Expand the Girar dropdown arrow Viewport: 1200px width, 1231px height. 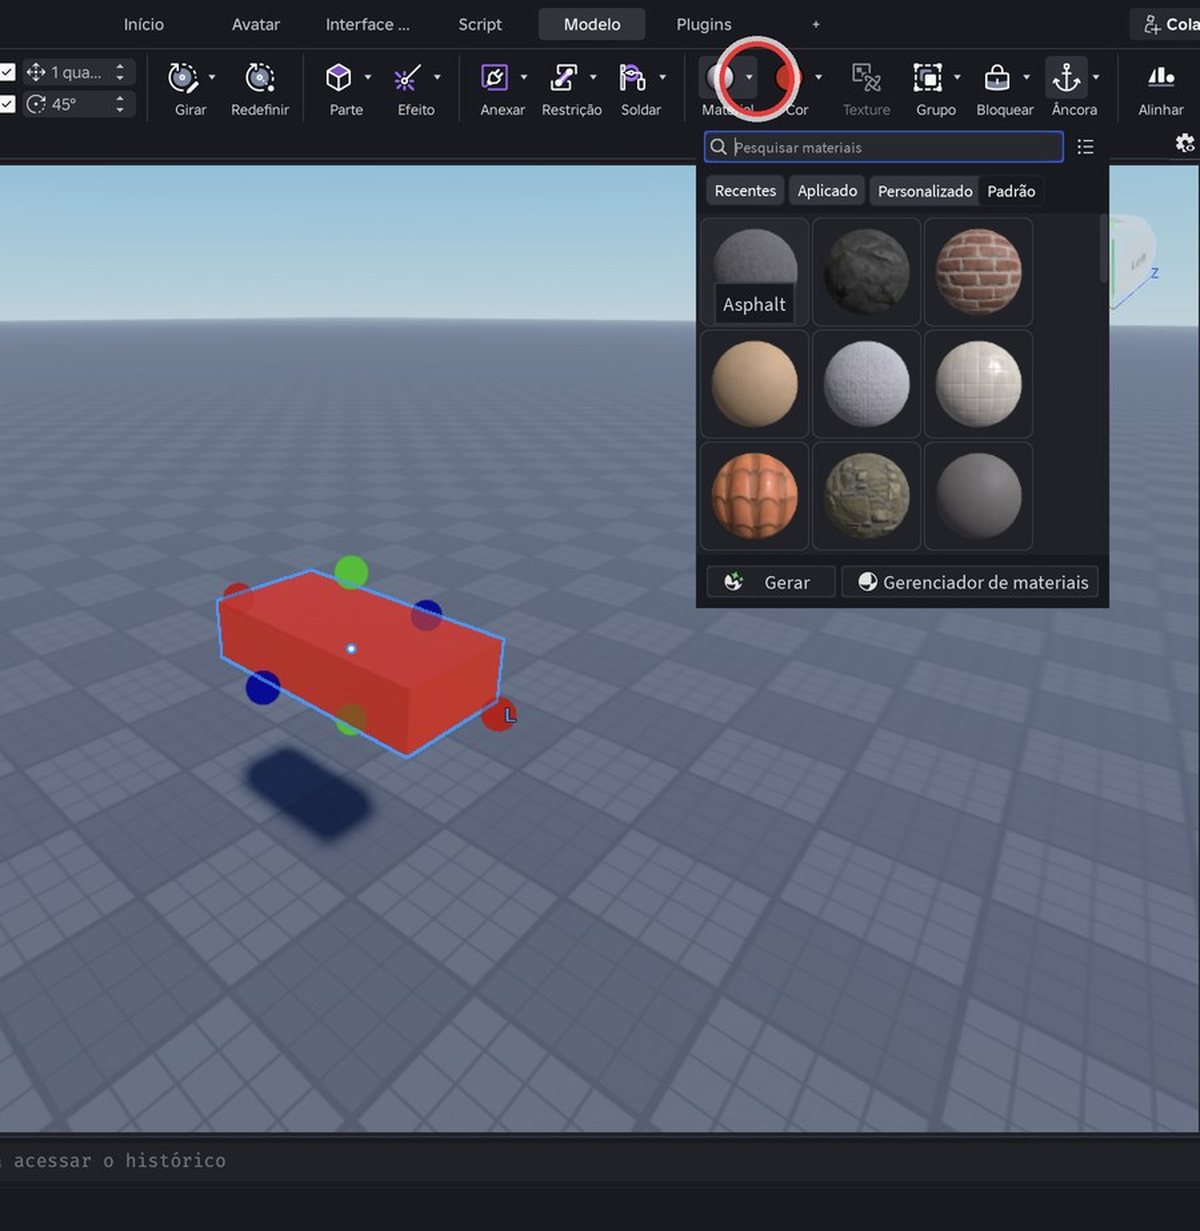pyautogui.click(x=212, y=77)
